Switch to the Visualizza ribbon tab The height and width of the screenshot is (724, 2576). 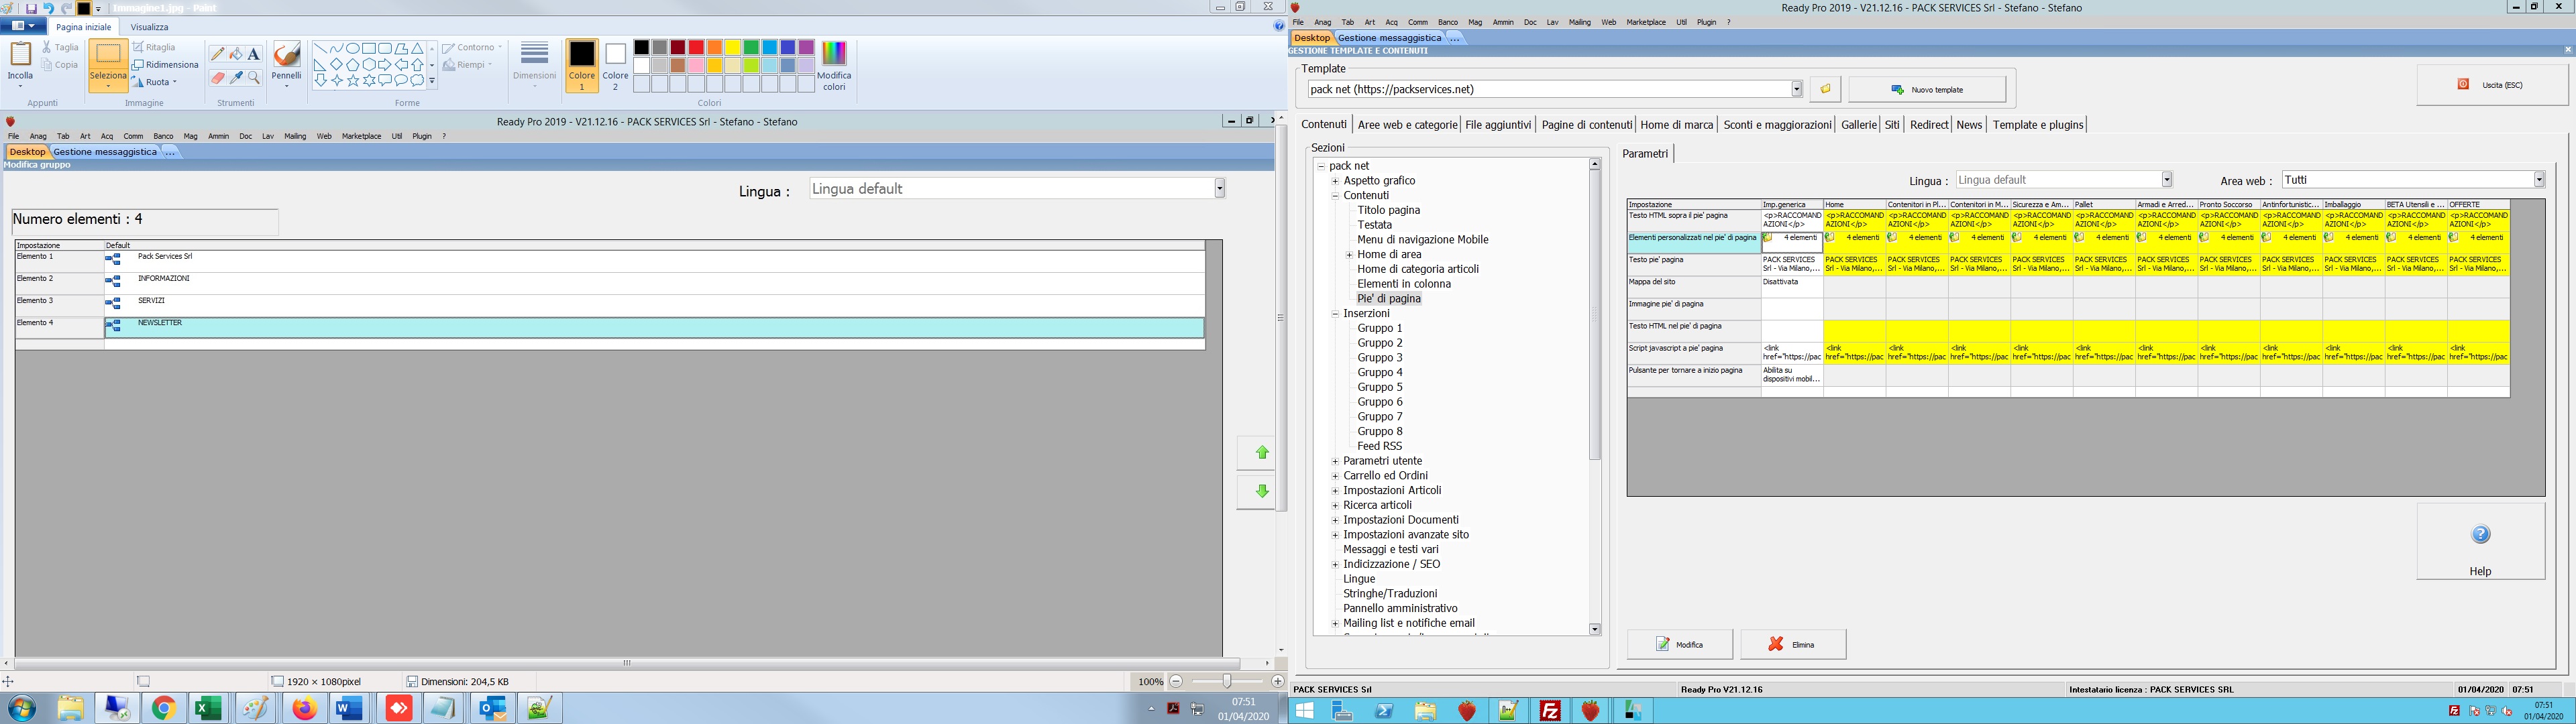(x=150, y=27)
